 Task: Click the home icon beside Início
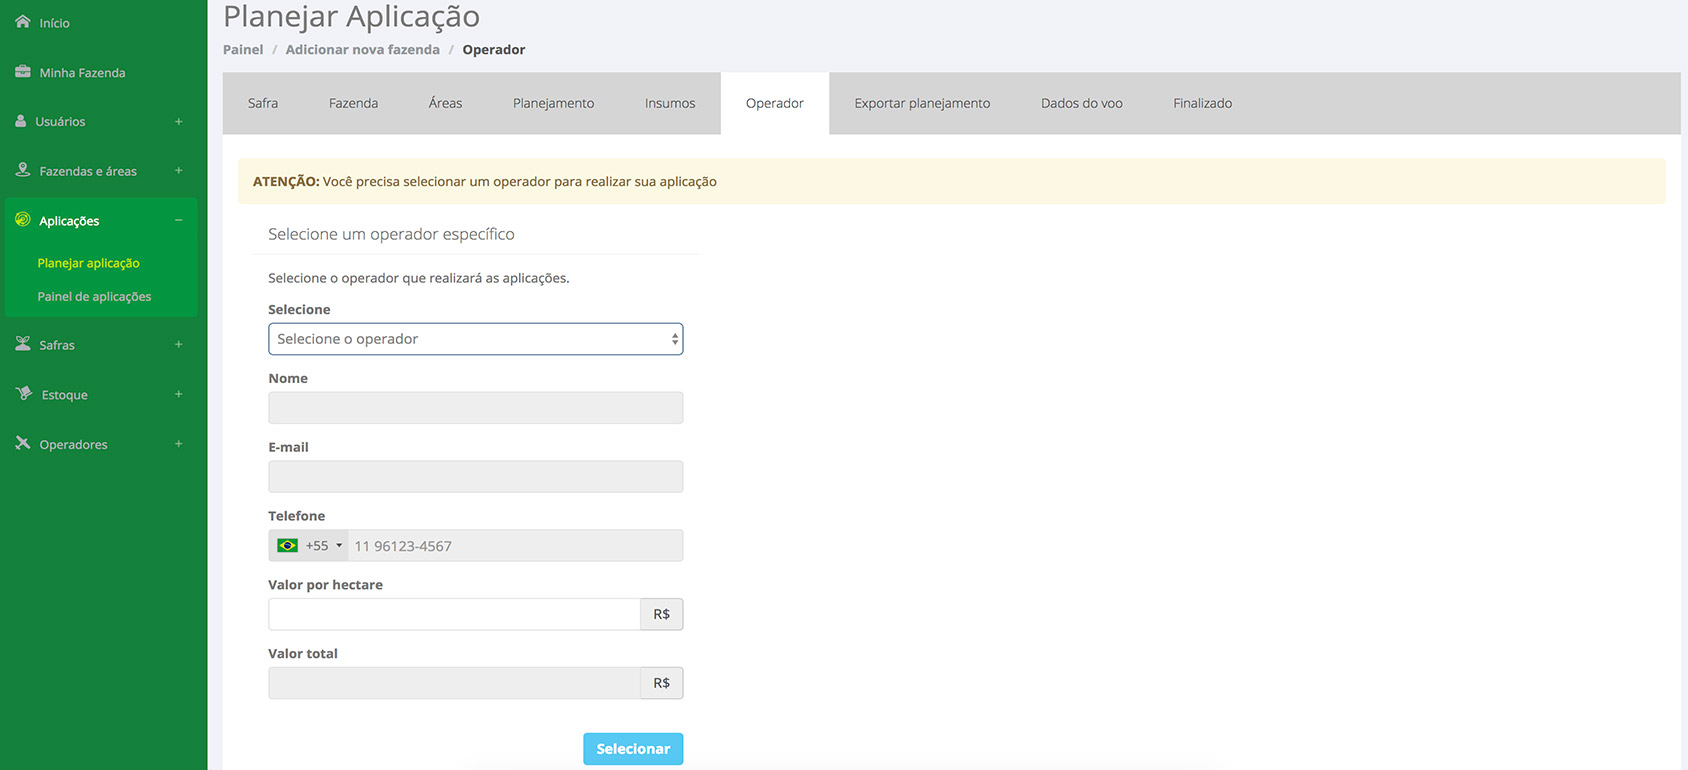(x=22, y=22)
